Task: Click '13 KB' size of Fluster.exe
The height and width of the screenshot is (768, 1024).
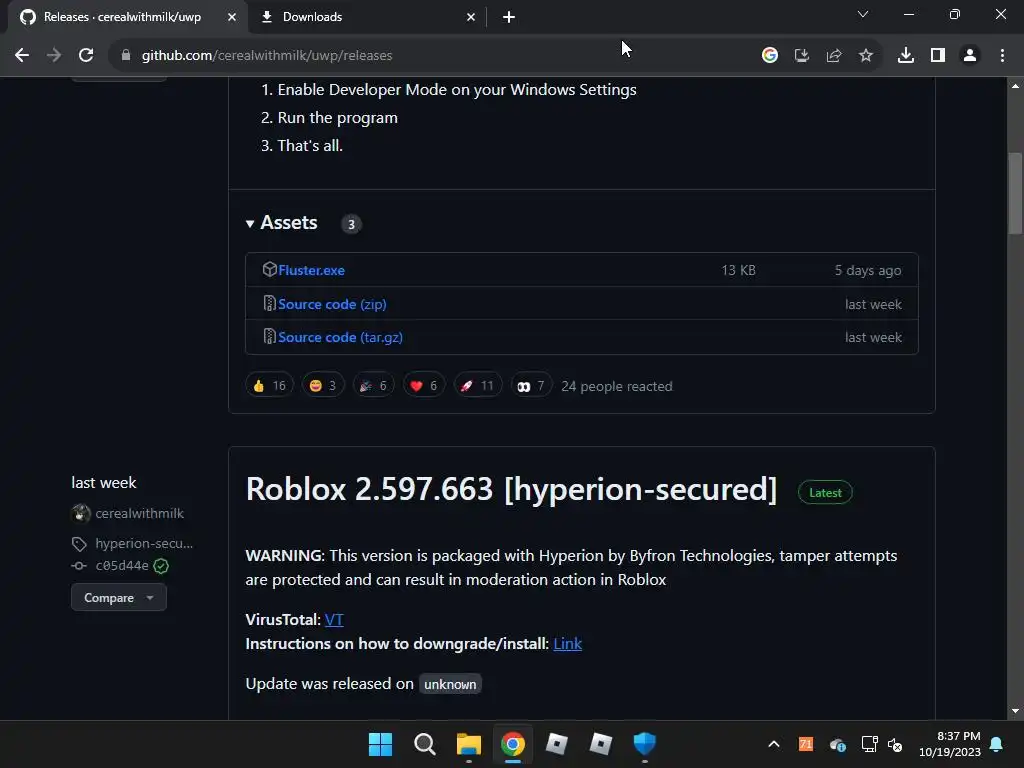Action: point(739,270)
